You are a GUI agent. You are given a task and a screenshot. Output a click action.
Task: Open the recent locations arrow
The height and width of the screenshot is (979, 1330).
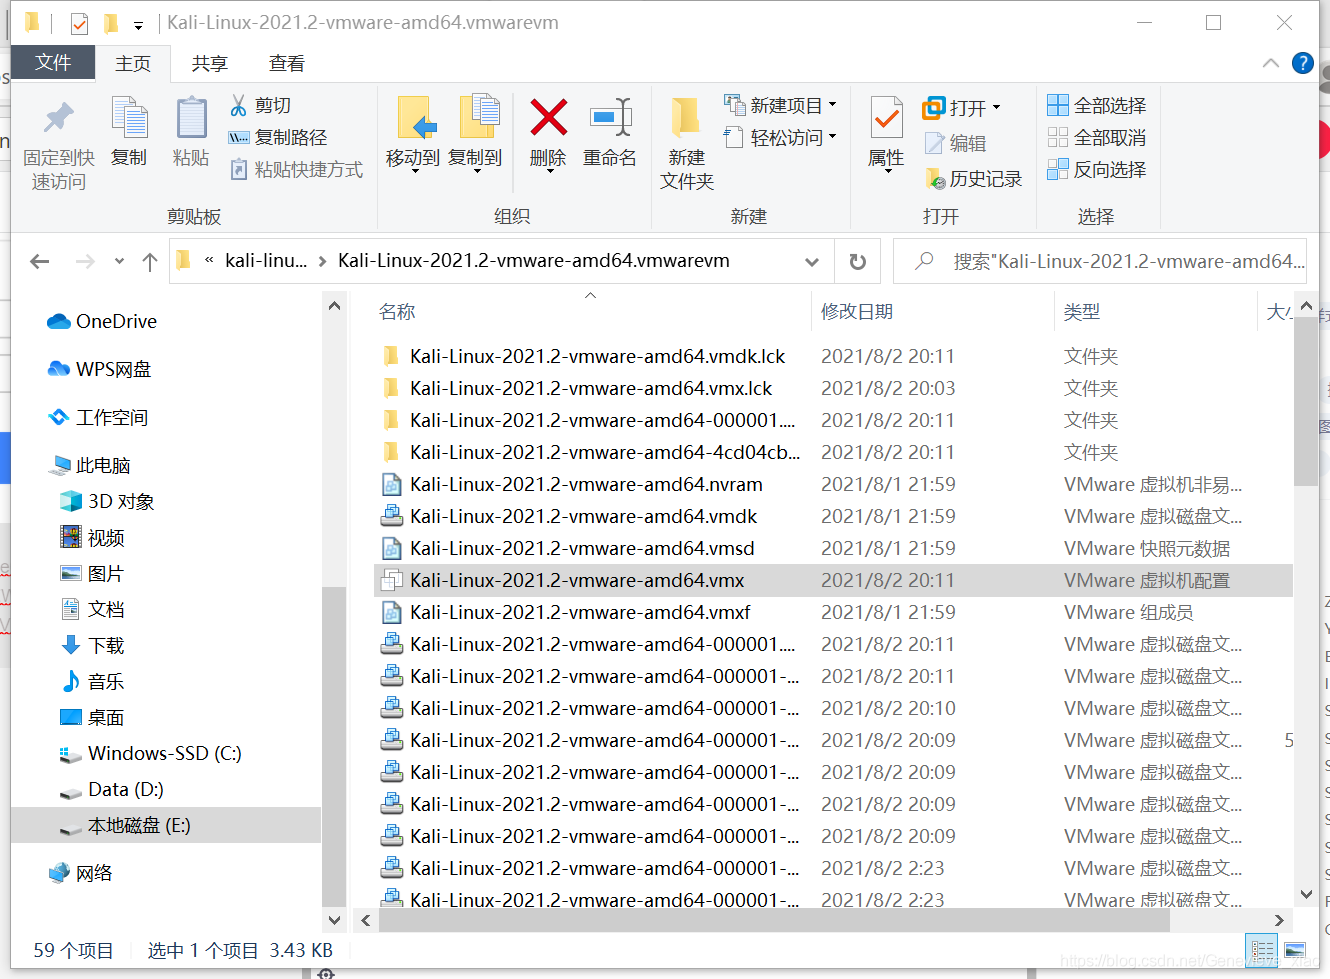[x=119, y=261]
